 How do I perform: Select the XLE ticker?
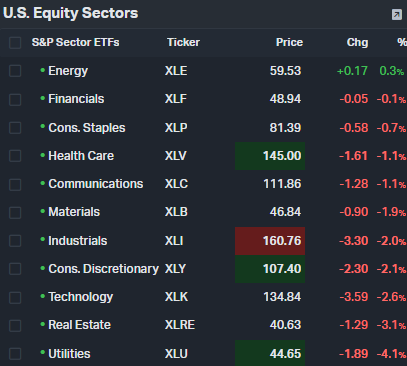[176, 71]
